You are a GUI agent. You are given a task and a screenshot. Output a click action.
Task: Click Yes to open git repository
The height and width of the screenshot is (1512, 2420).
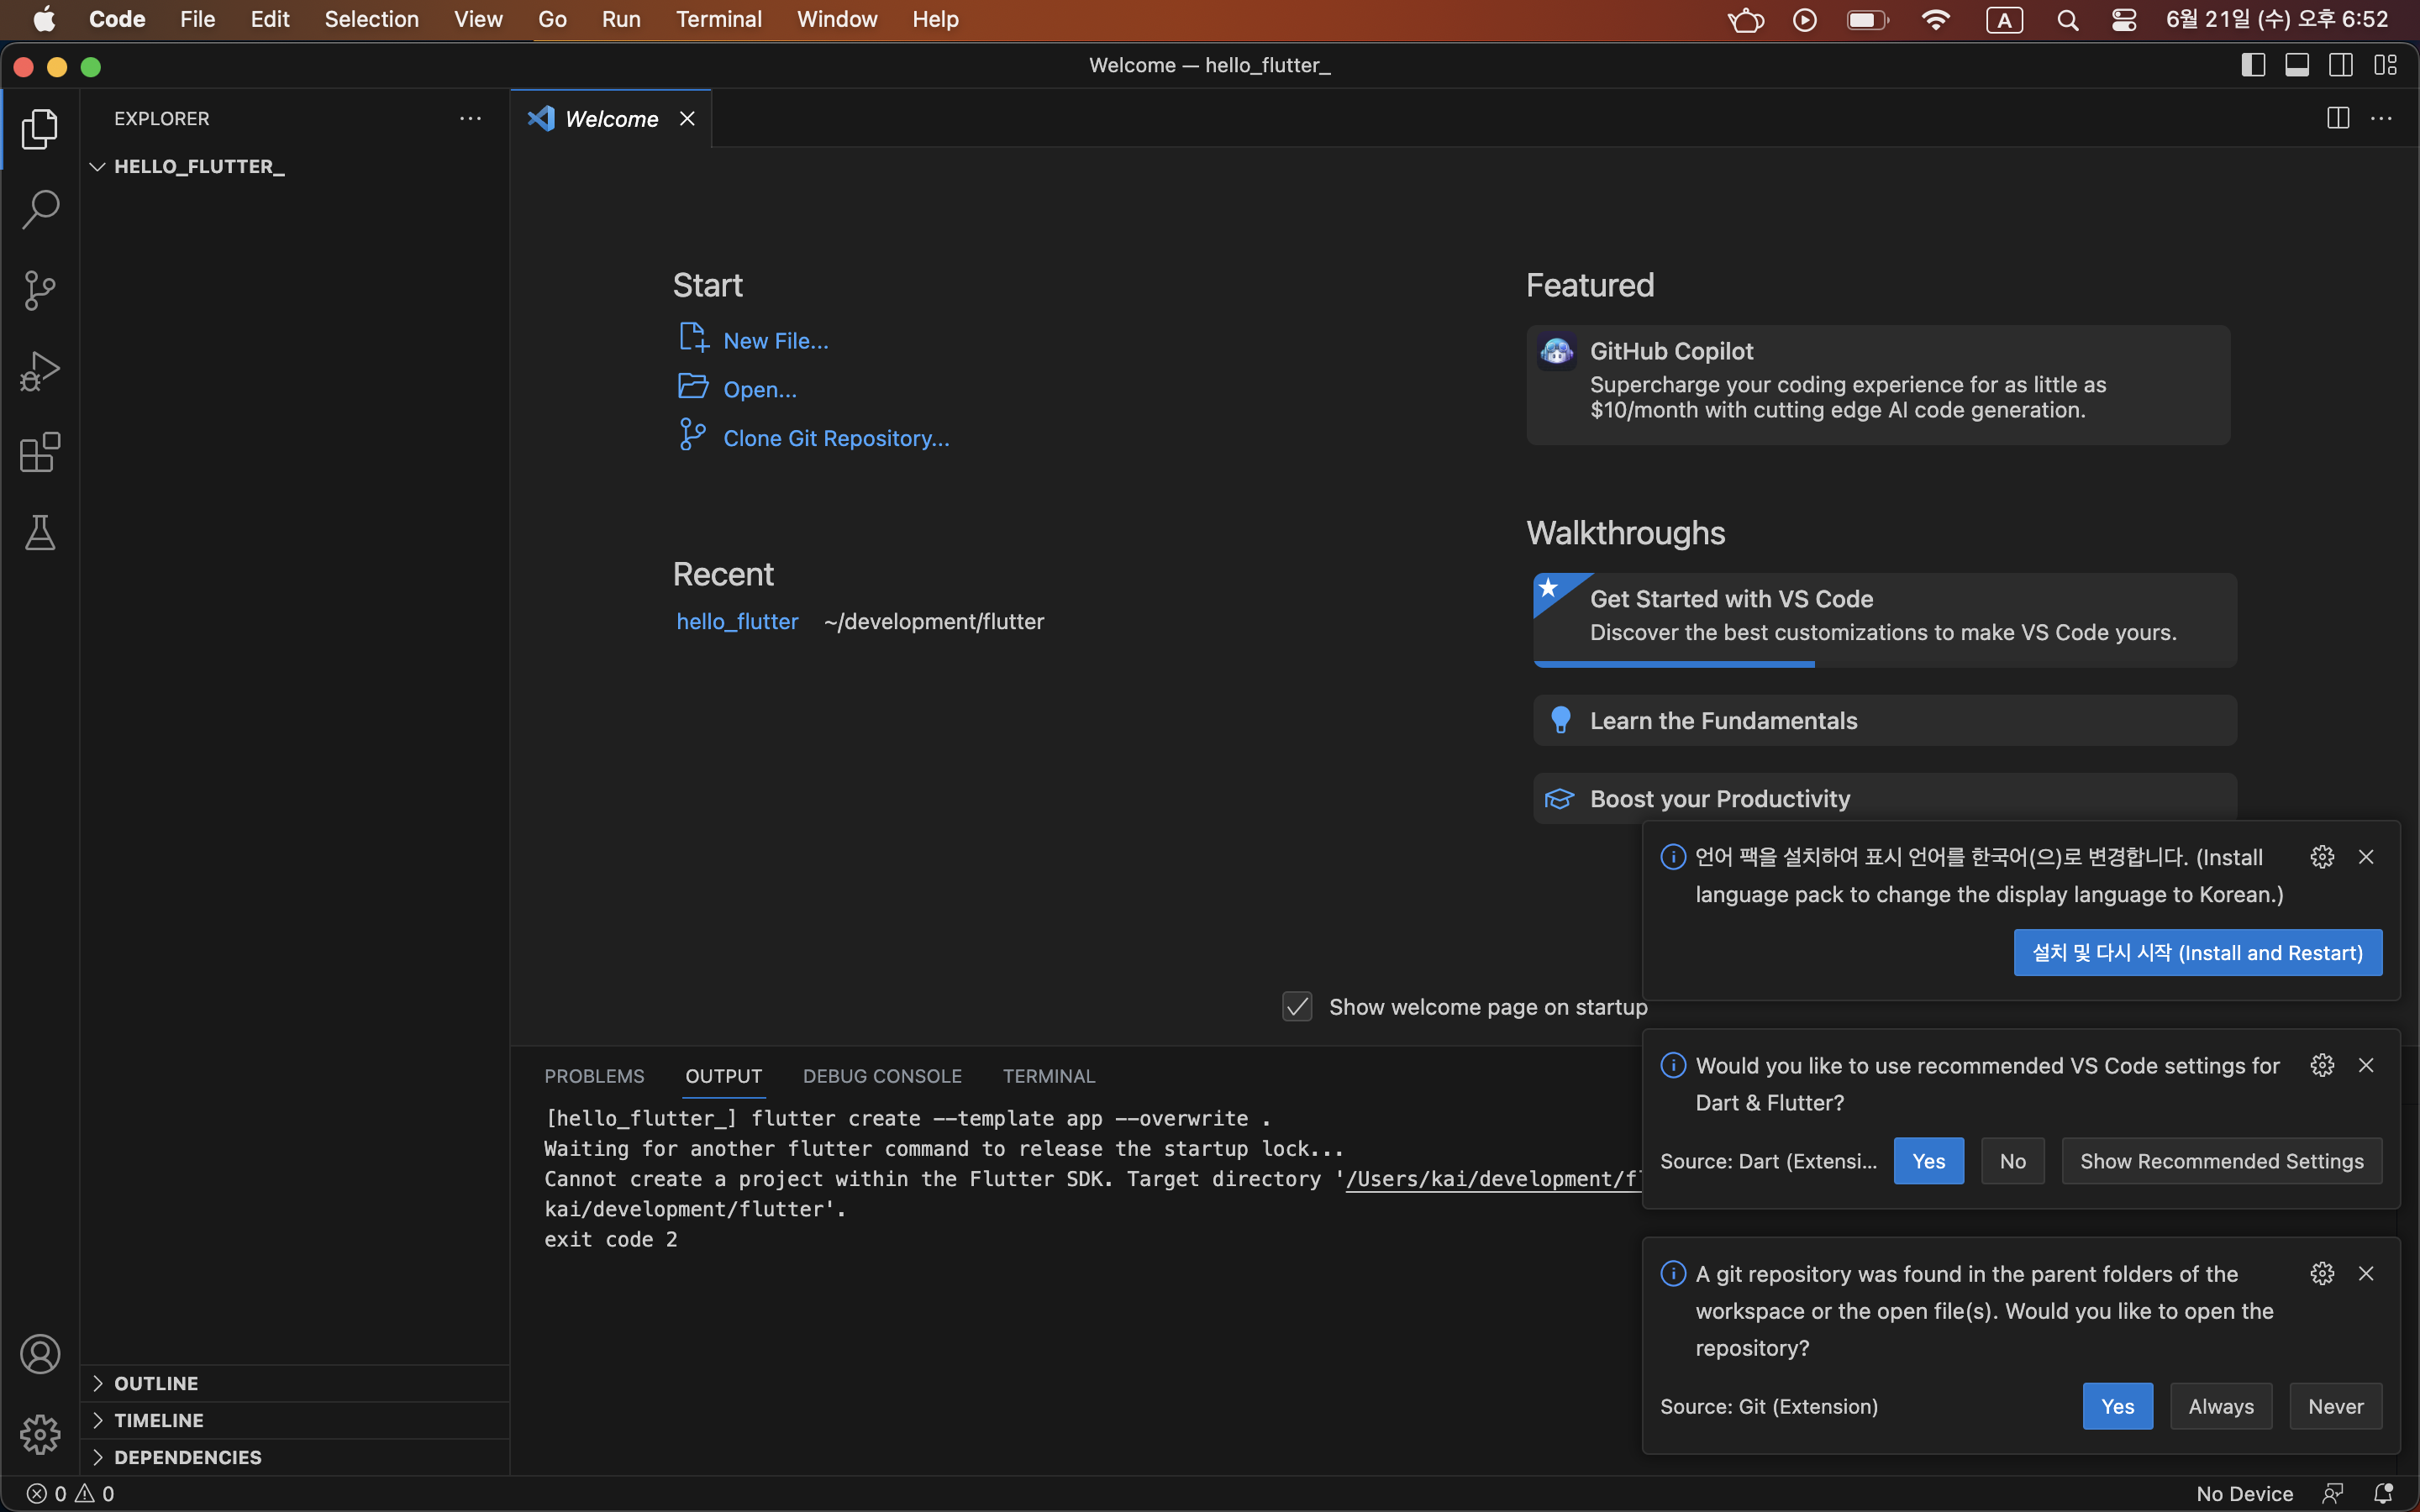tap(2117, 1406)
